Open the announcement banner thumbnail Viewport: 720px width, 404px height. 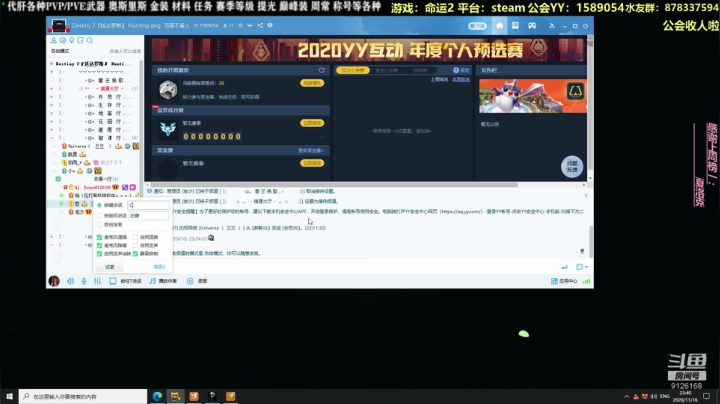(533, 96)
